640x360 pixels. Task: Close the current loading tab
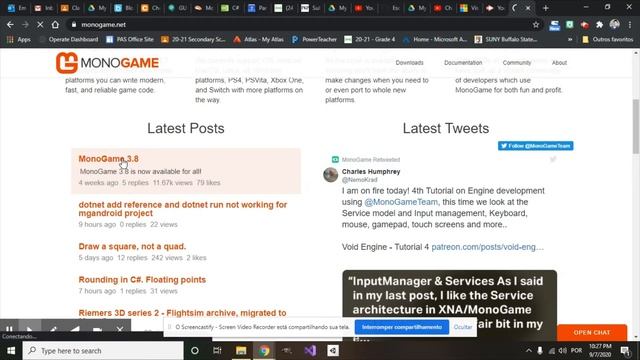pos(528,8)
